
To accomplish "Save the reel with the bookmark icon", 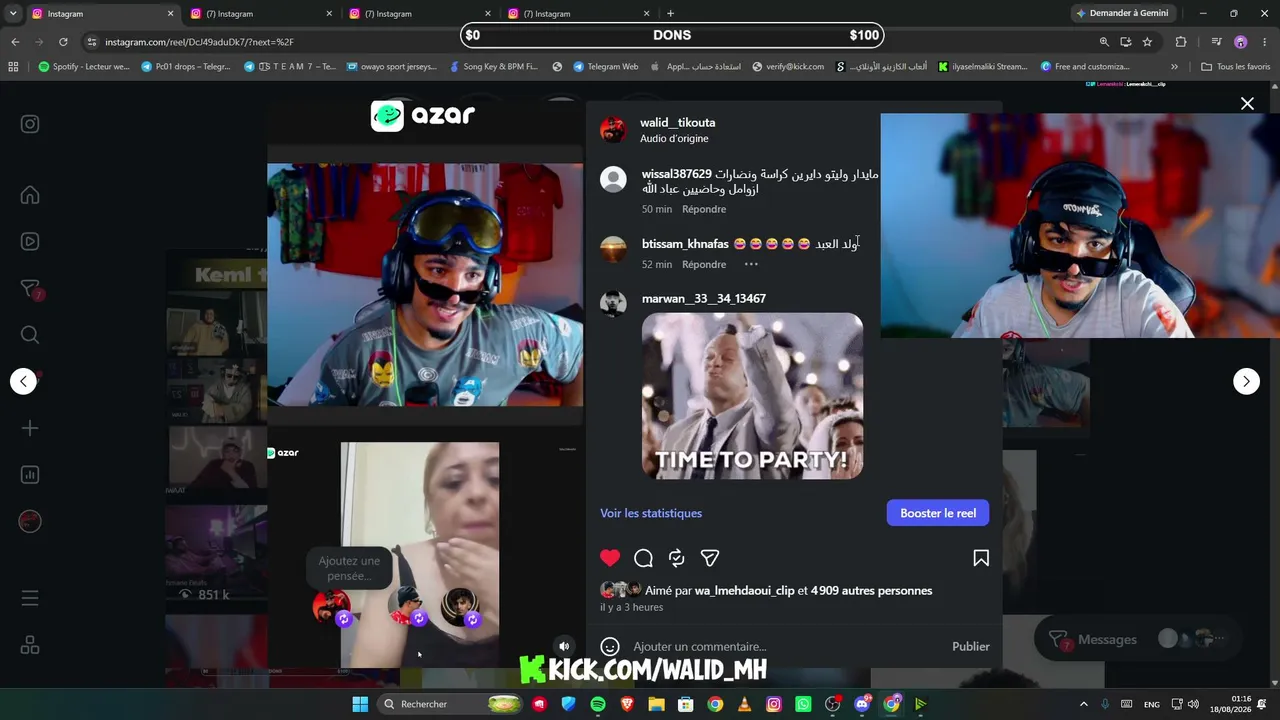I will click(981, 558).
